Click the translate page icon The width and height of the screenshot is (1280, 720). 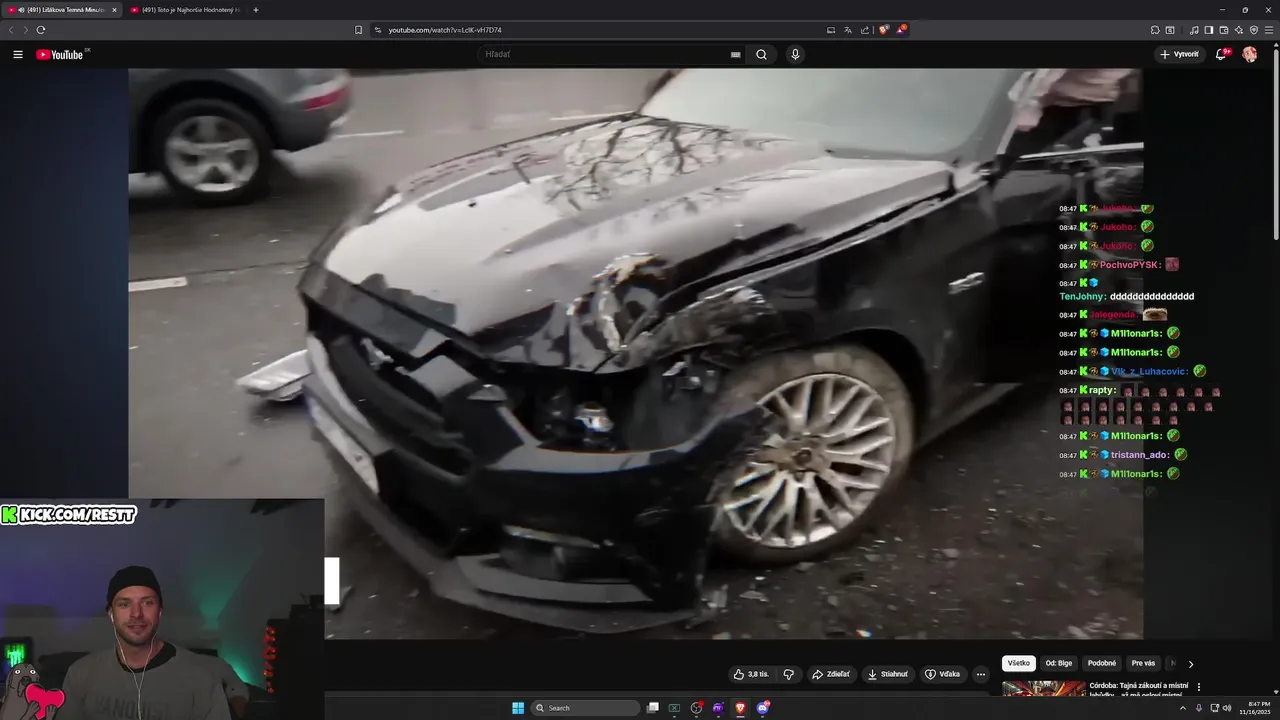848,30
